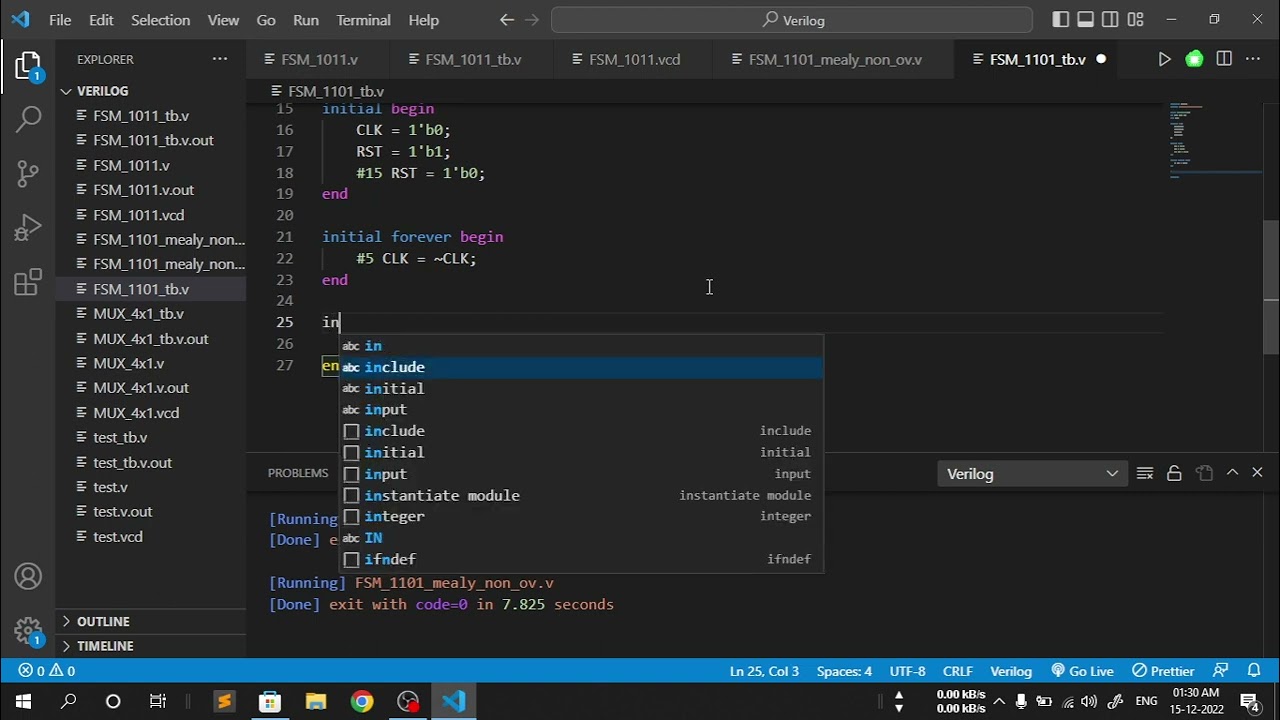Image resolution: width=1280 pixels, height=720 pixels.
Task: Switch to the FSM_1011.vcd editor tab
Action: click(634, 60)
